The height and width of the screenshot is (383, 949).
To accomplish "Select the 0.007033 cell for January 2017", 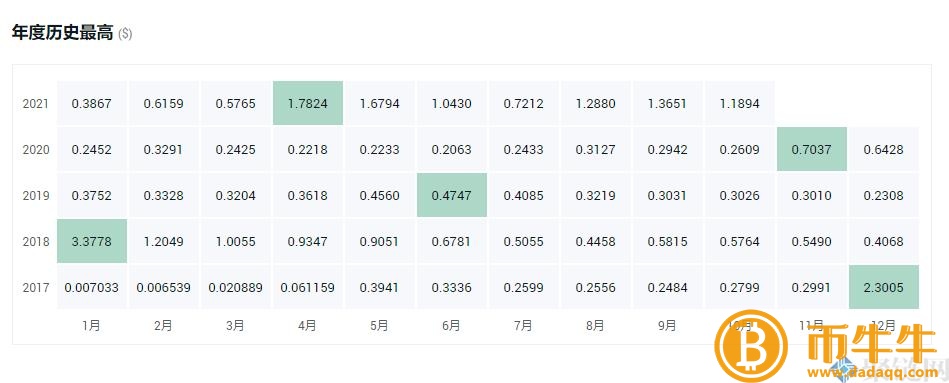I will click(92, 287).
